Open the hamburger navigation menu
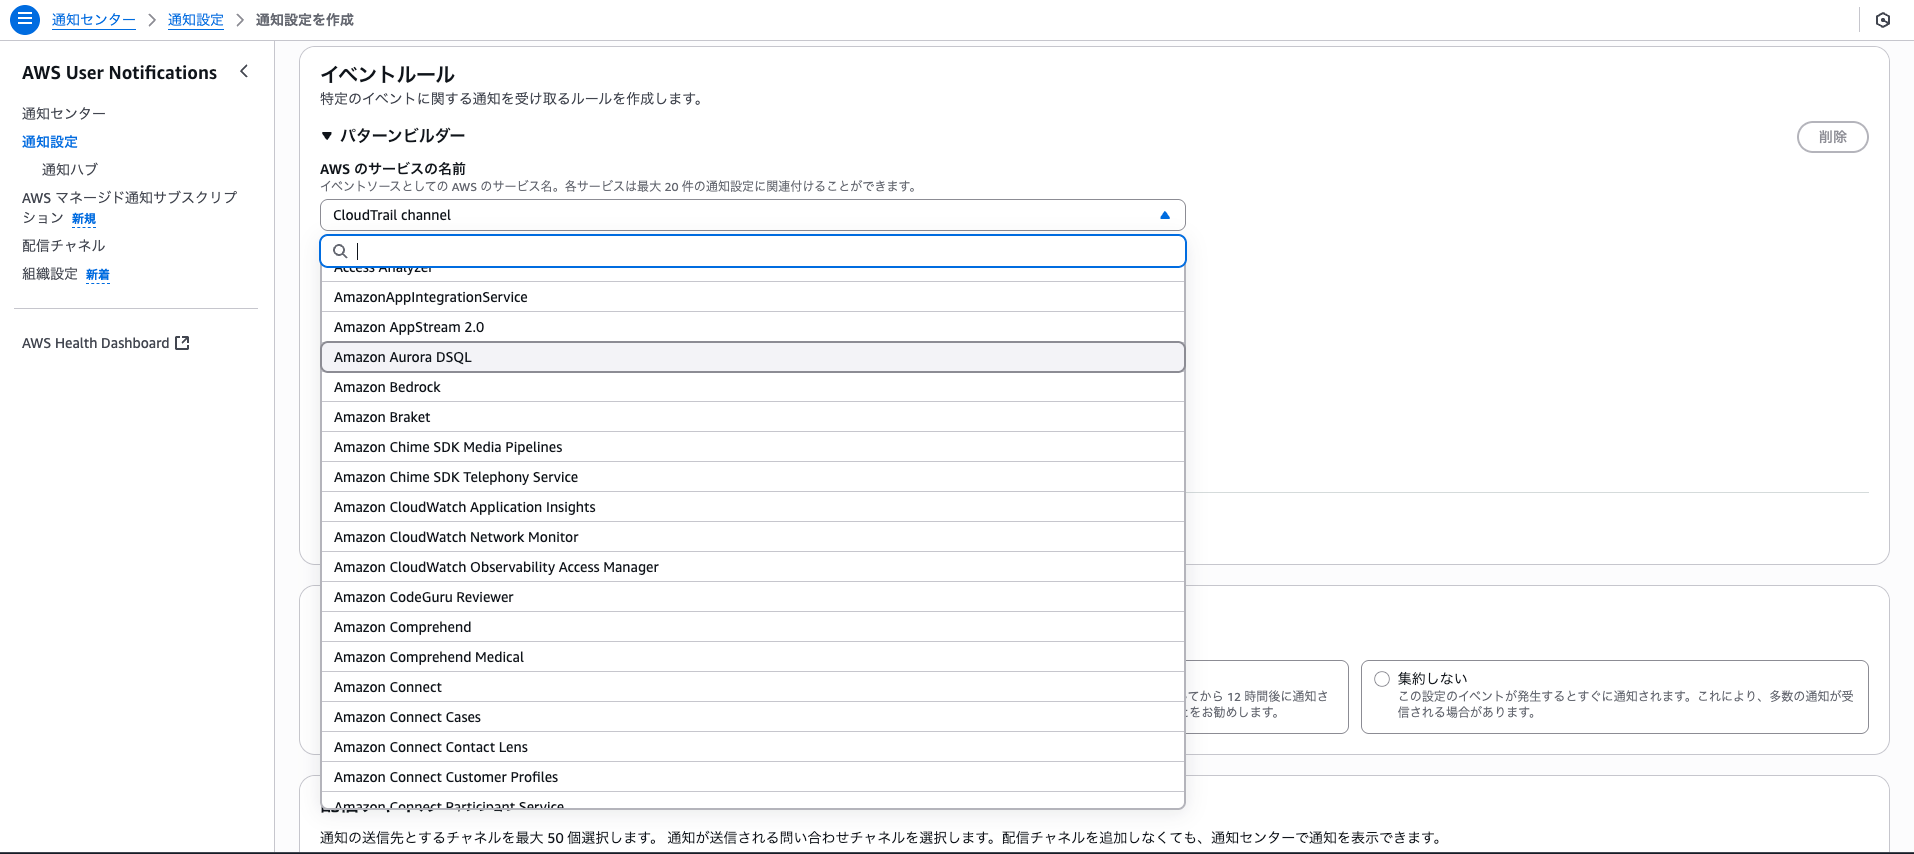 25,19
